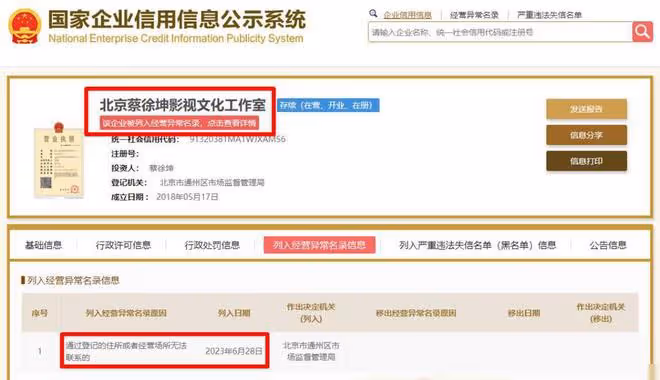Open the 公告信息 tab
This screenshot has width=660, height=380.
point(608,245)
